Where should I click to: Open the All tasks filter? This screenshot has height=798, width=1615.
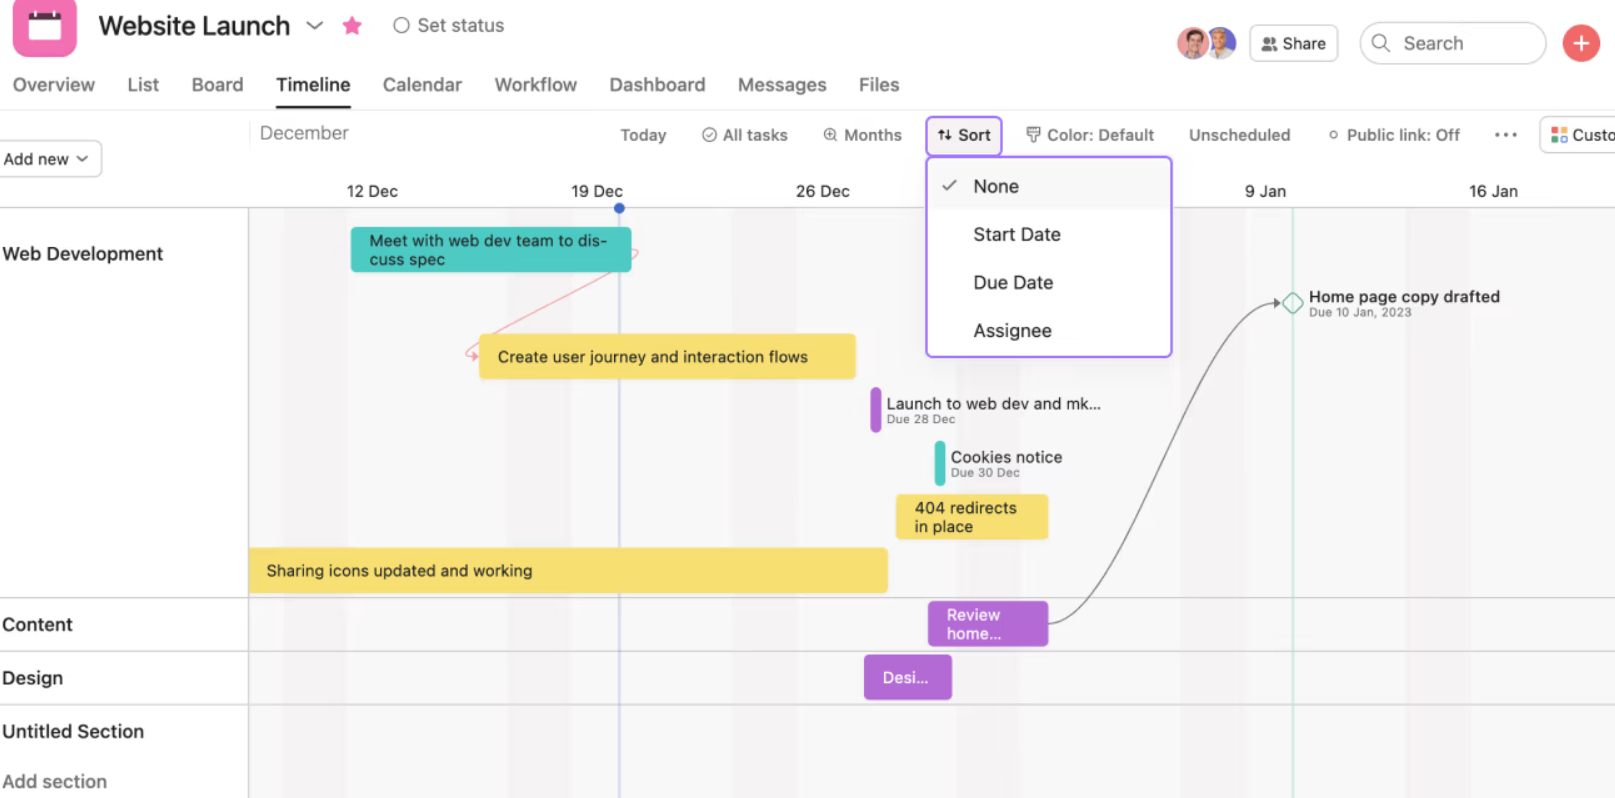point(745,135)
